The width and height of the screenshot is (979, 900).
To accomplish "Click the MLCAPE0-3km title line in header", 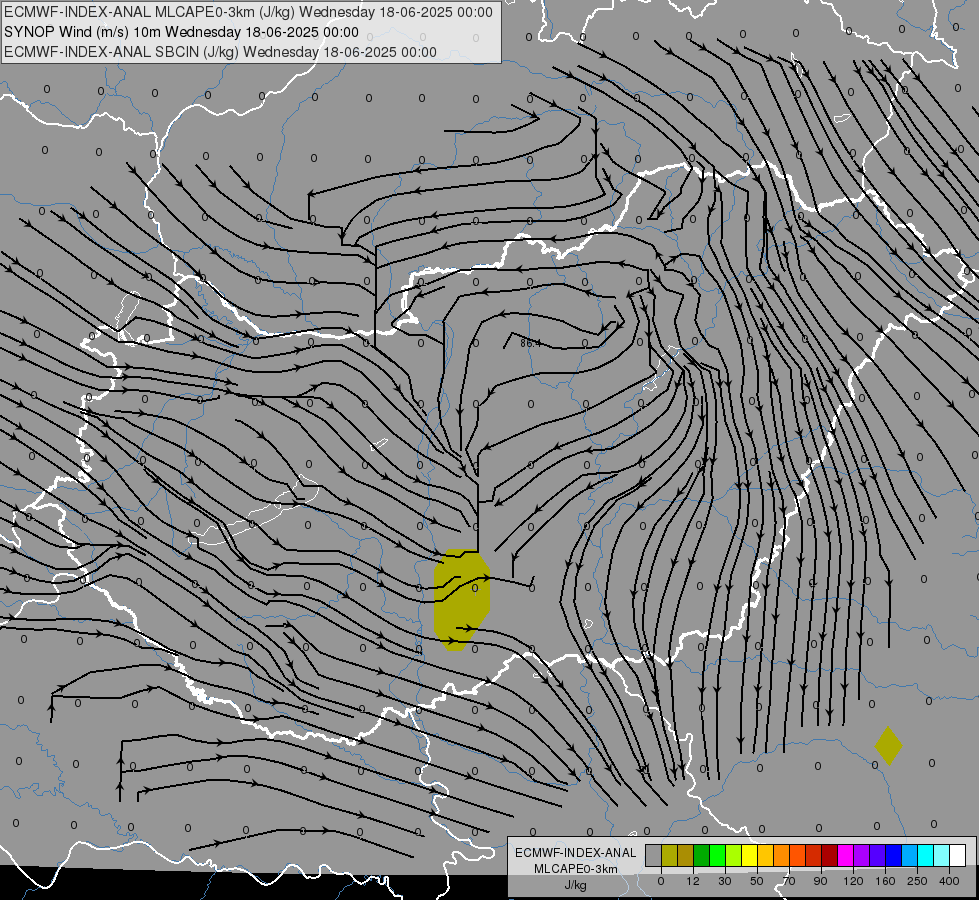I will 248,12.
